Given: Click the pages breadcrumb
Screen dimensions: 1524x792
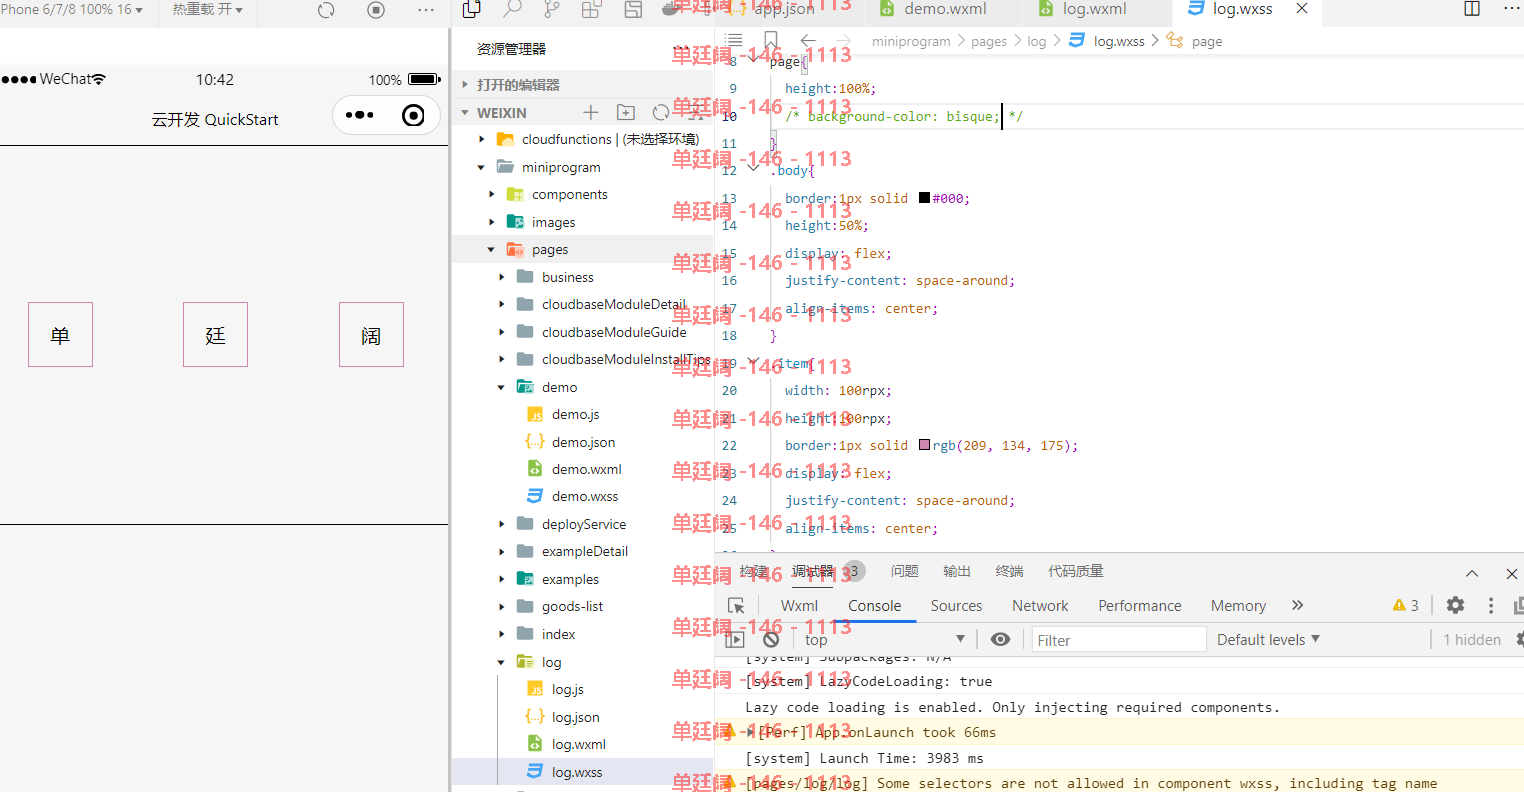Looking at the screenshot, I should [x=989, y=41].
